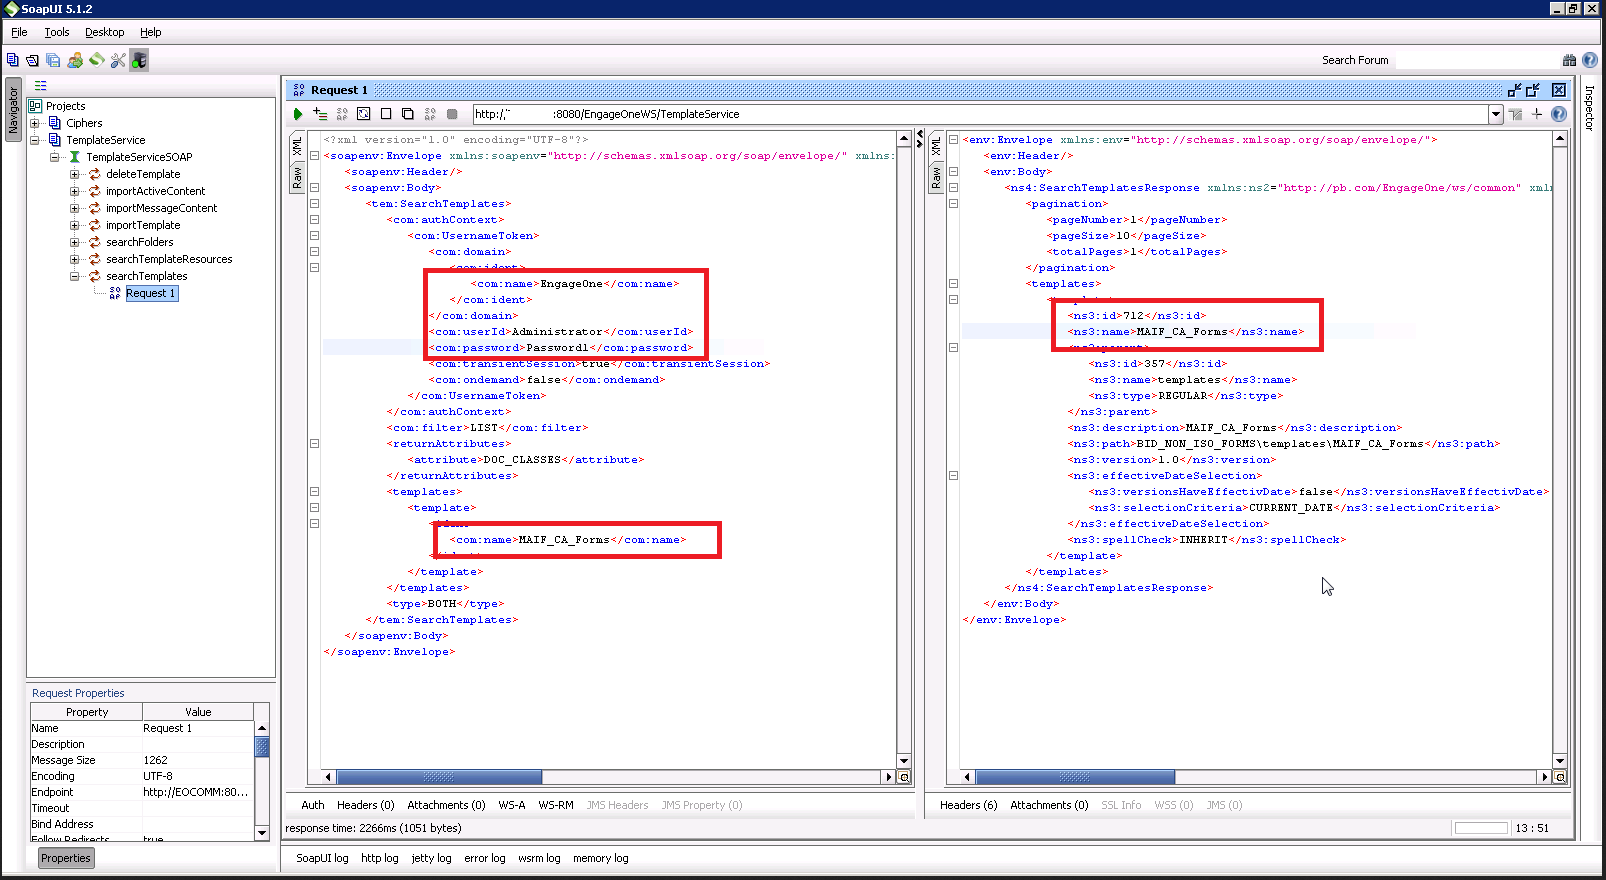Viewport: 1606px width, 880px height.
Task: Submit the request with the green play icon
Action: pos(298,114)
